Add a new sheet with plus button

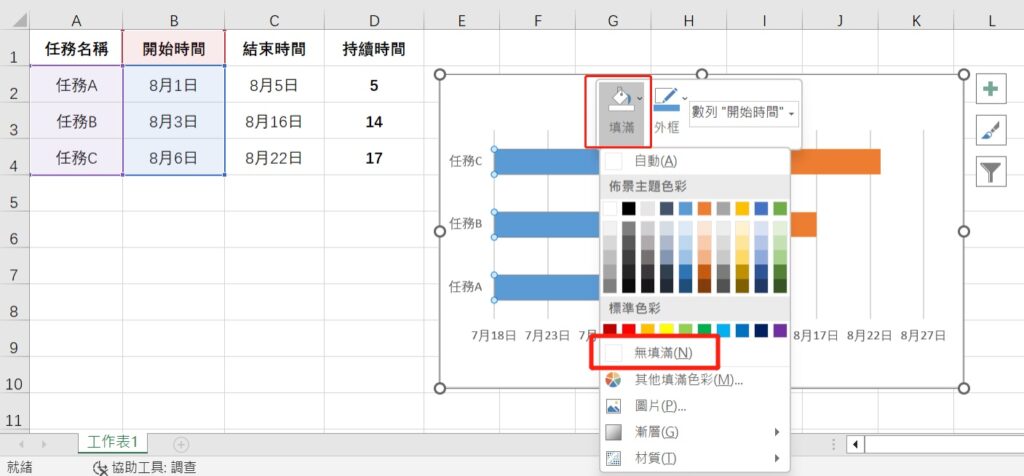pyautogui.click(x=181, y=445)
